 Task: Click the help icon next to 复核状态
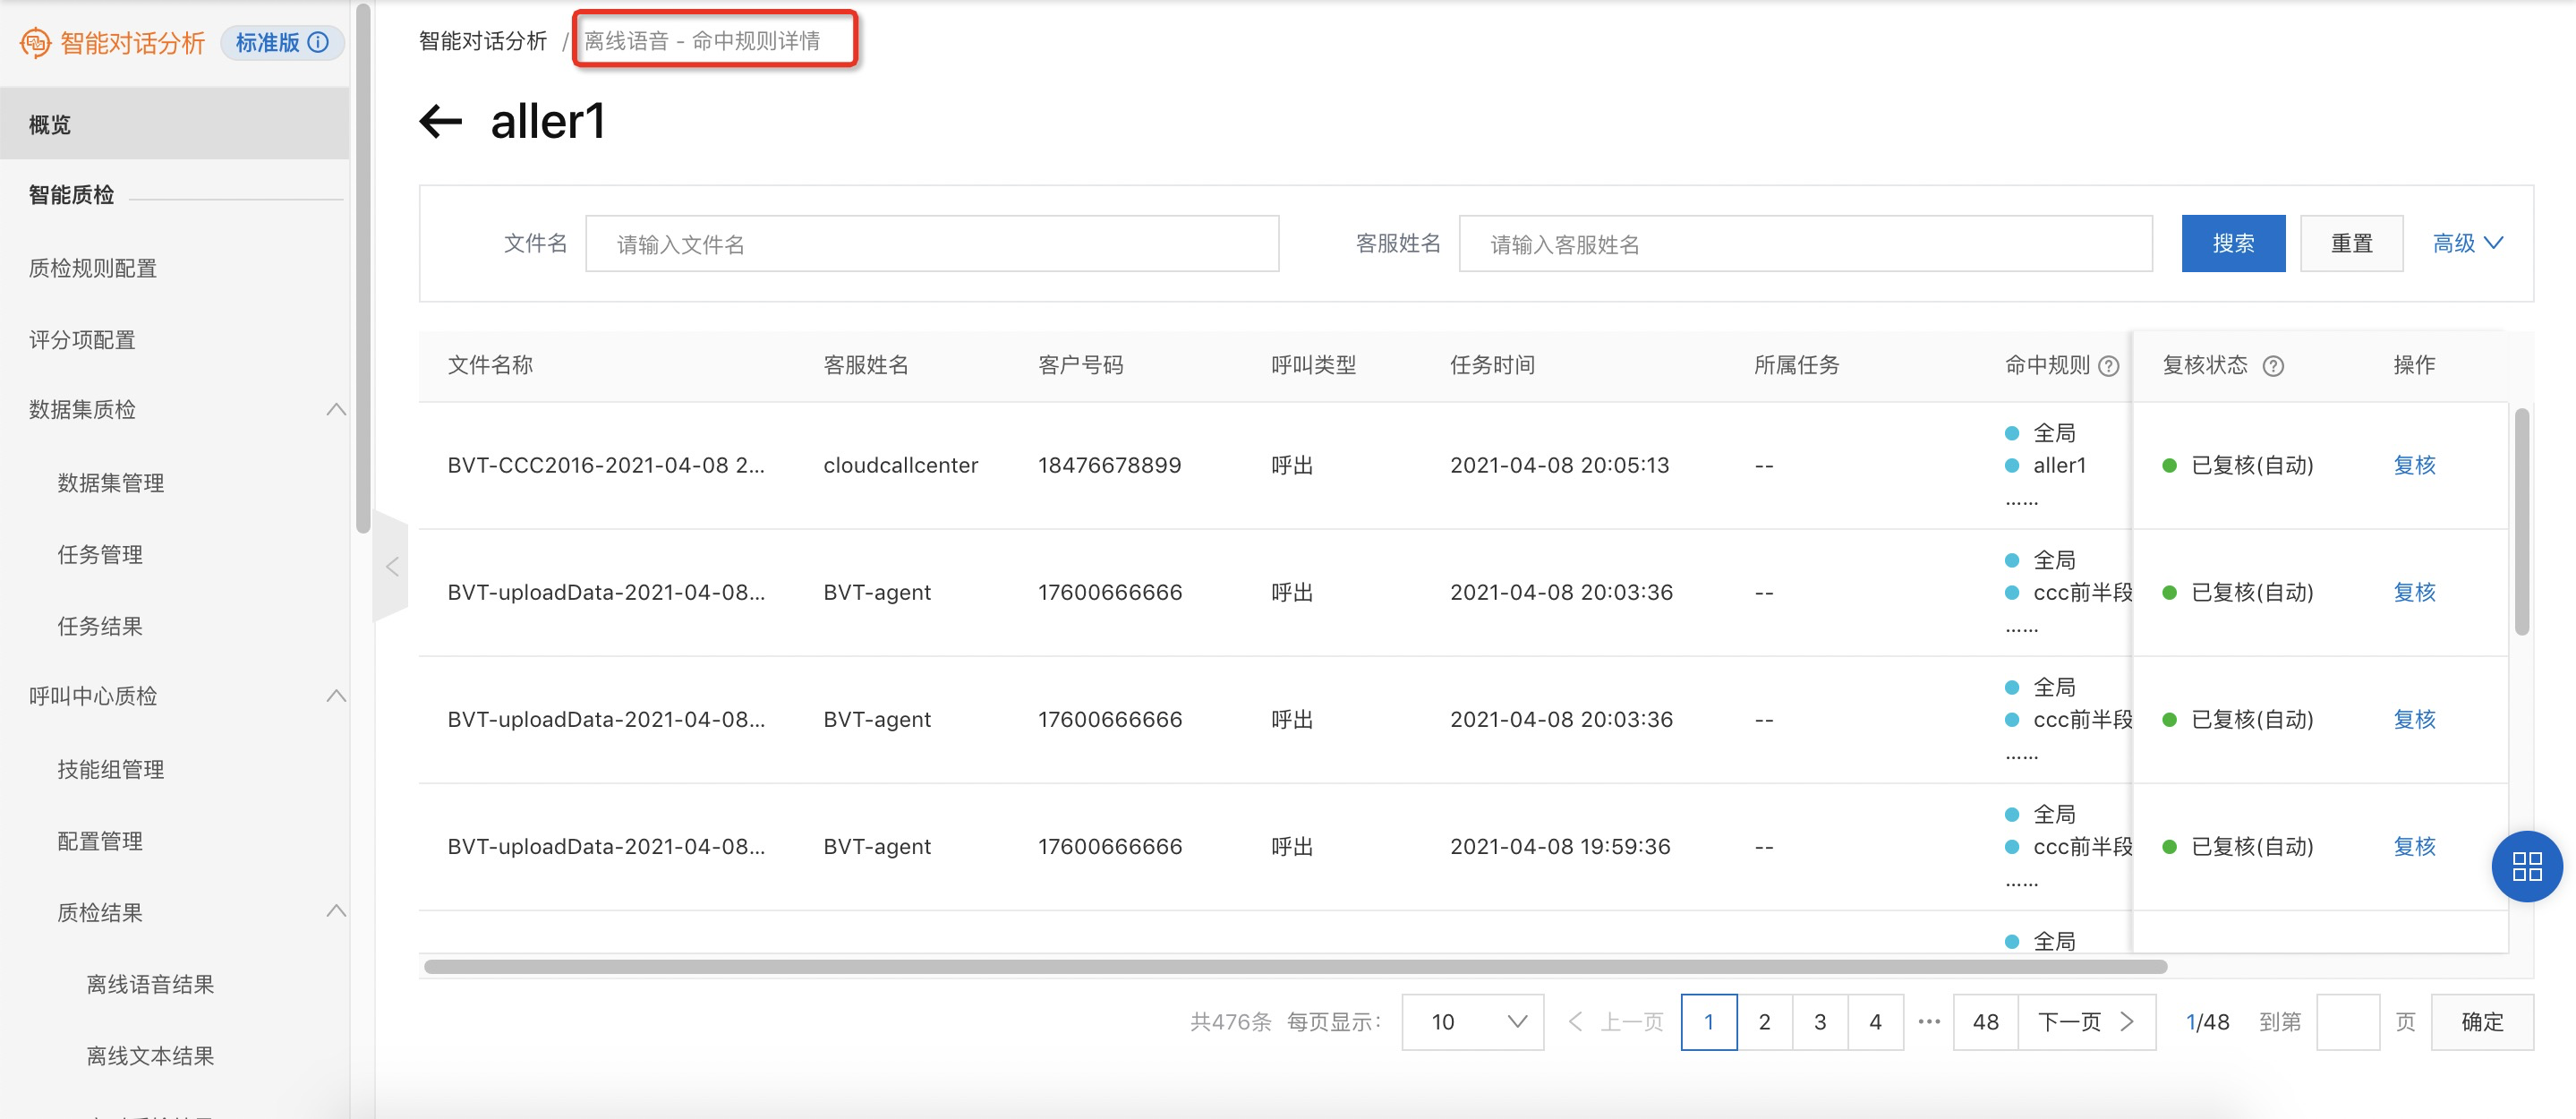(2273, 366)
